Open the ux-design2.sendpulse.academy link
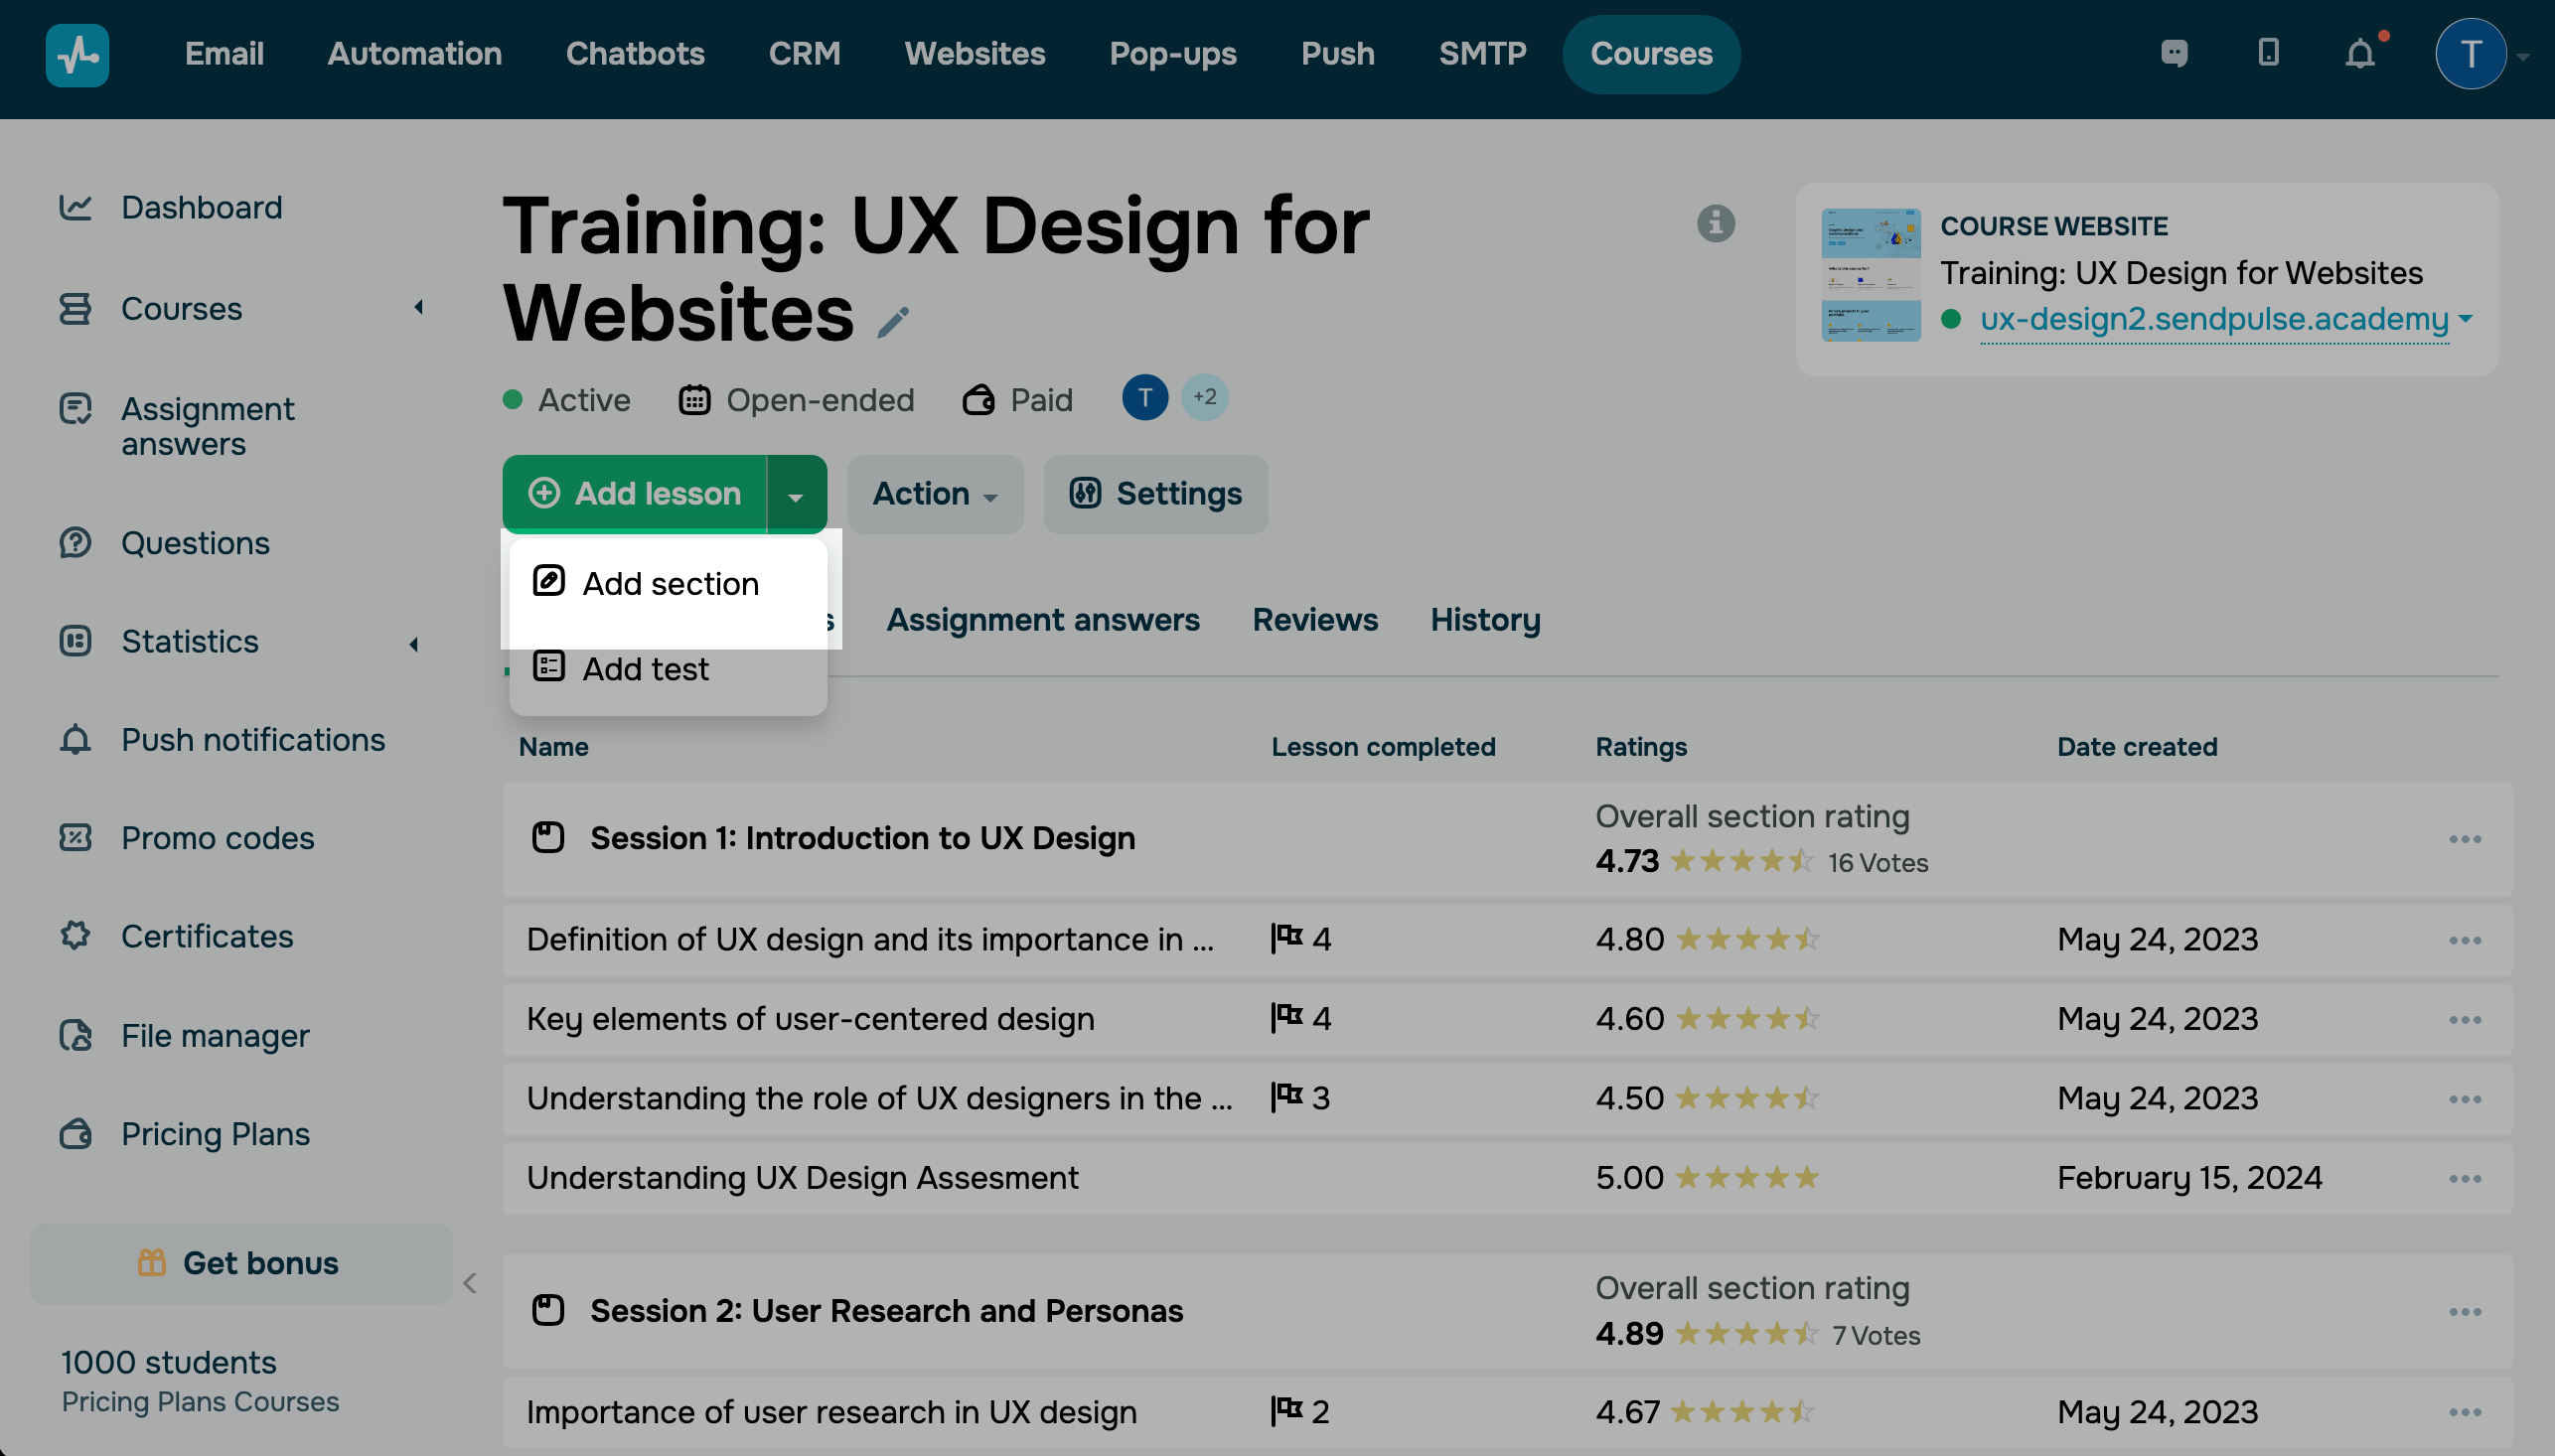The width and height of the screenshot is (2555, 1456). pos(2214,319)
